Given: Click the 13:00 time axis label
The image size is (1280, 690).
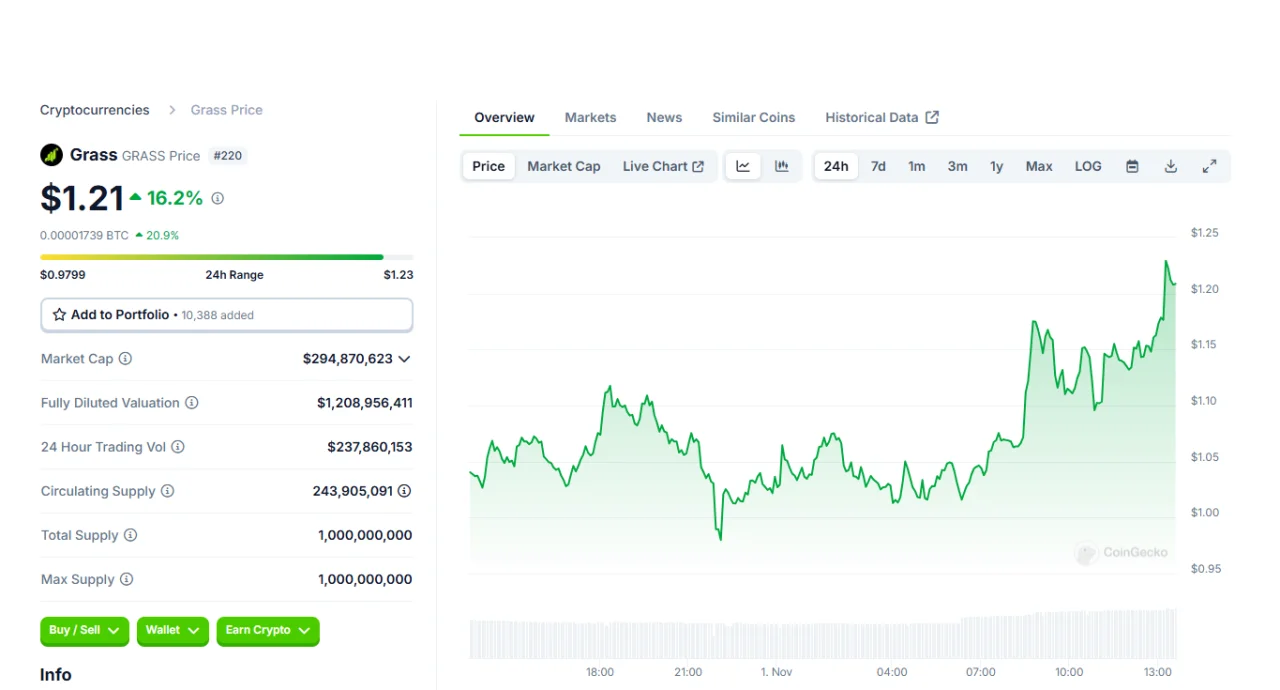Looking at the screenshot, I should pos(1158,672).
